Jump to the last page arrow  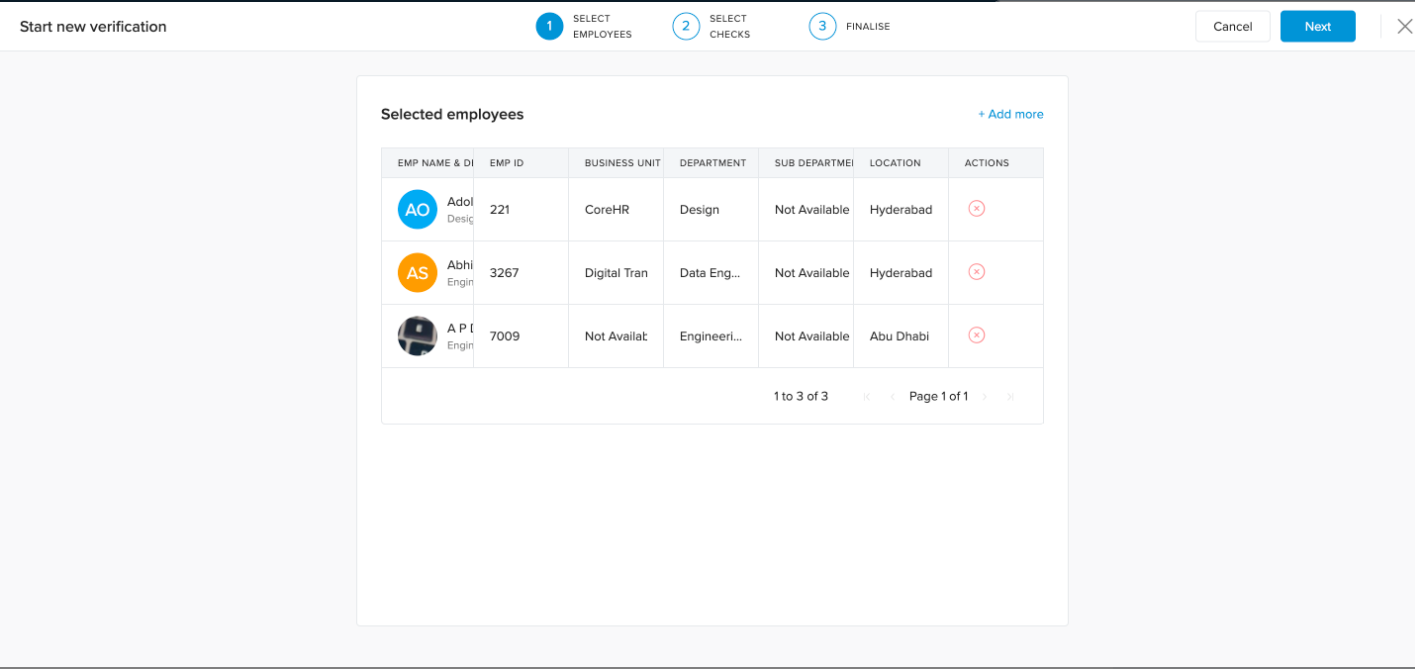tap(1010, 397)
